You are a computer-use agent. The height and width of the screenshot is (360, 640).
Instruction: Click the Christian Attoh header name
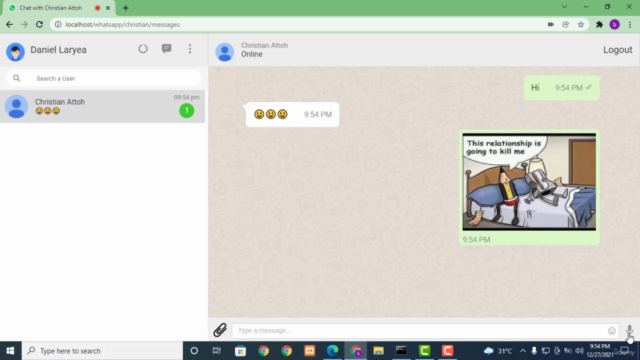point(264,45)
